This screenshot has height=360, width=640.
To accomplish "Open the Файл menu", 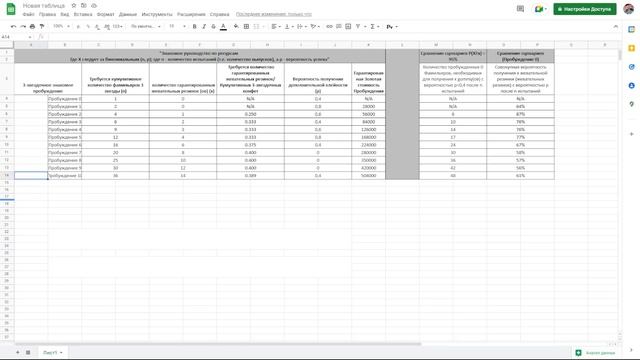I will tap(29, 14).
